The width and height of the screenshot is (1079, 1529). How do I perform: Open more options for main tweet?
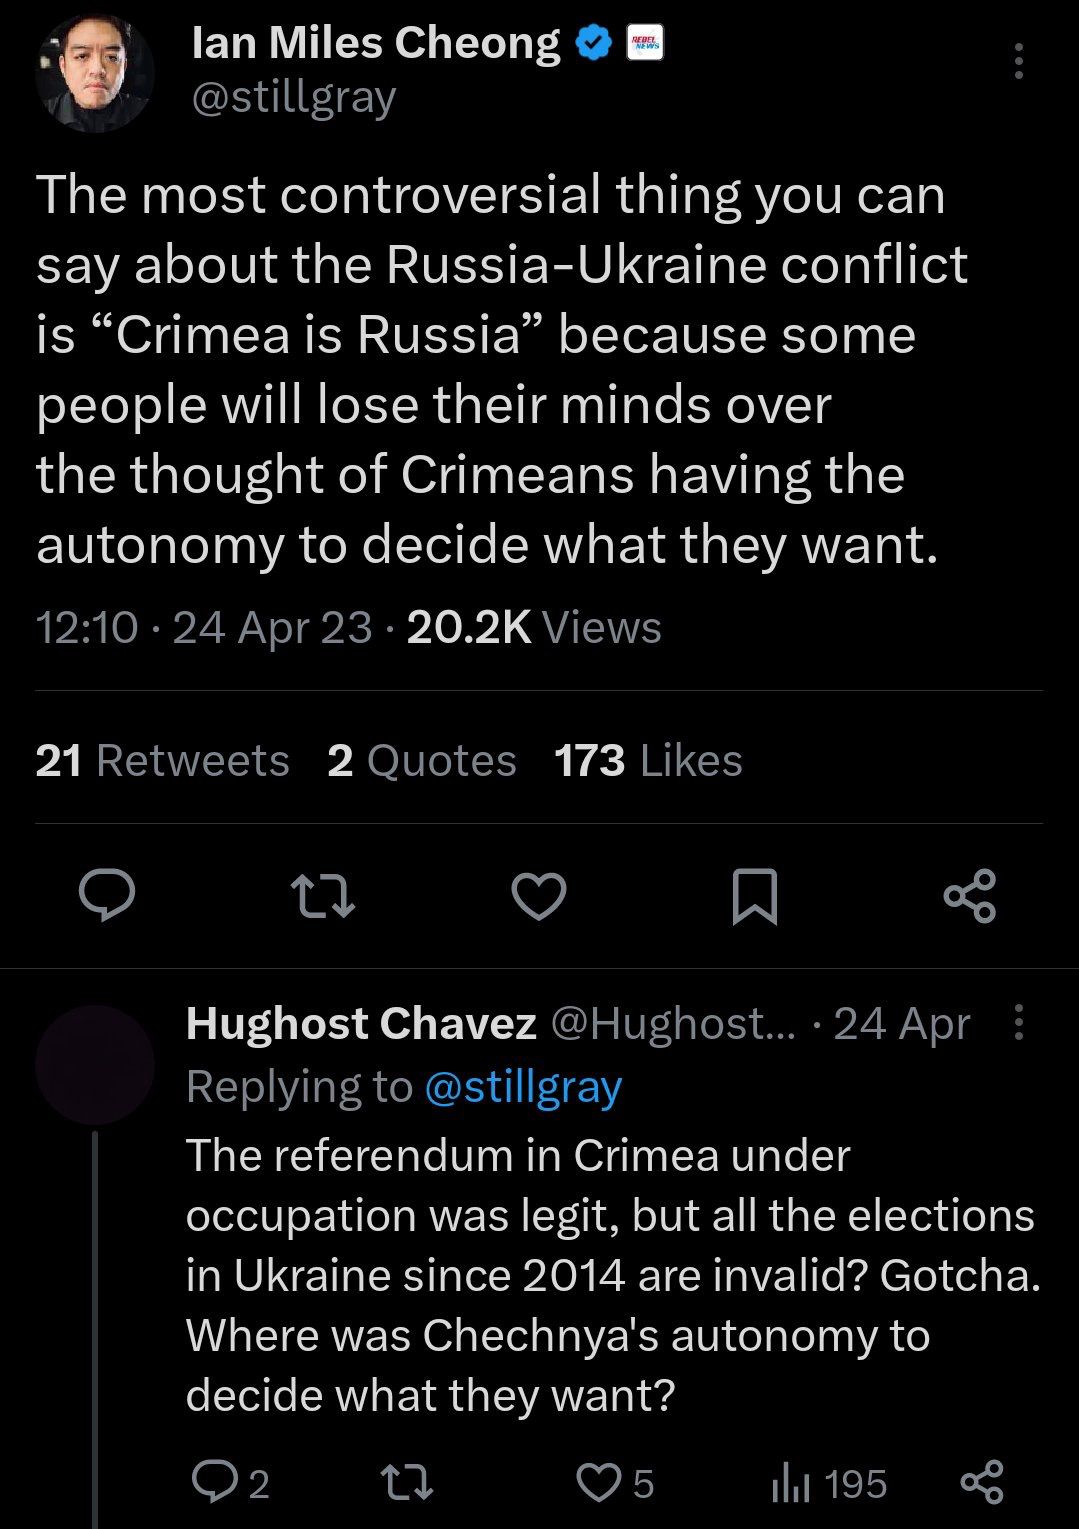(1018, 62)
